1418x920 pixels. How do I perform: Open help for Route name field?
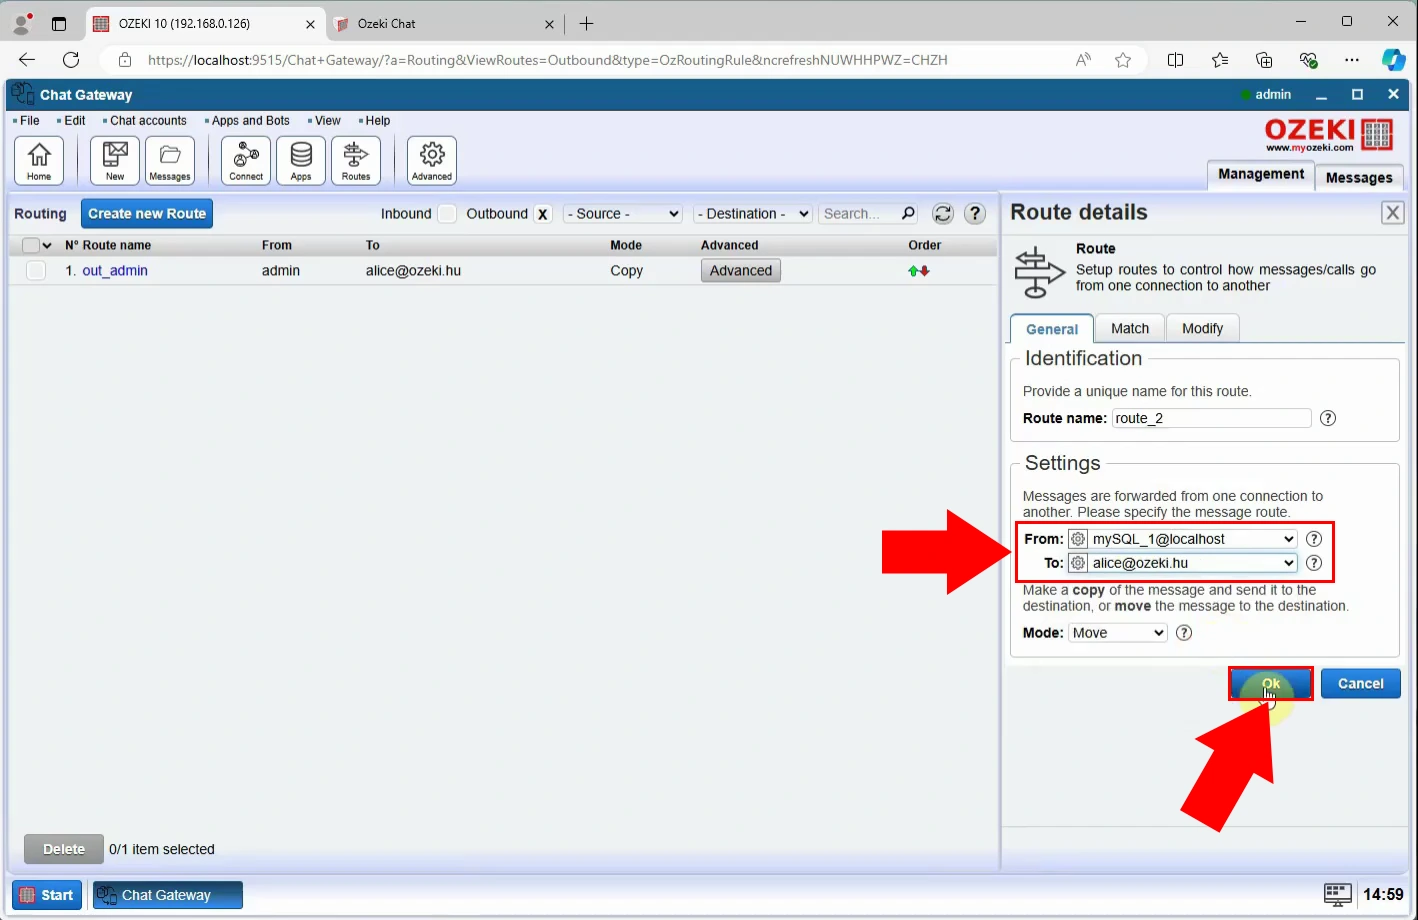pos(1328,418)
